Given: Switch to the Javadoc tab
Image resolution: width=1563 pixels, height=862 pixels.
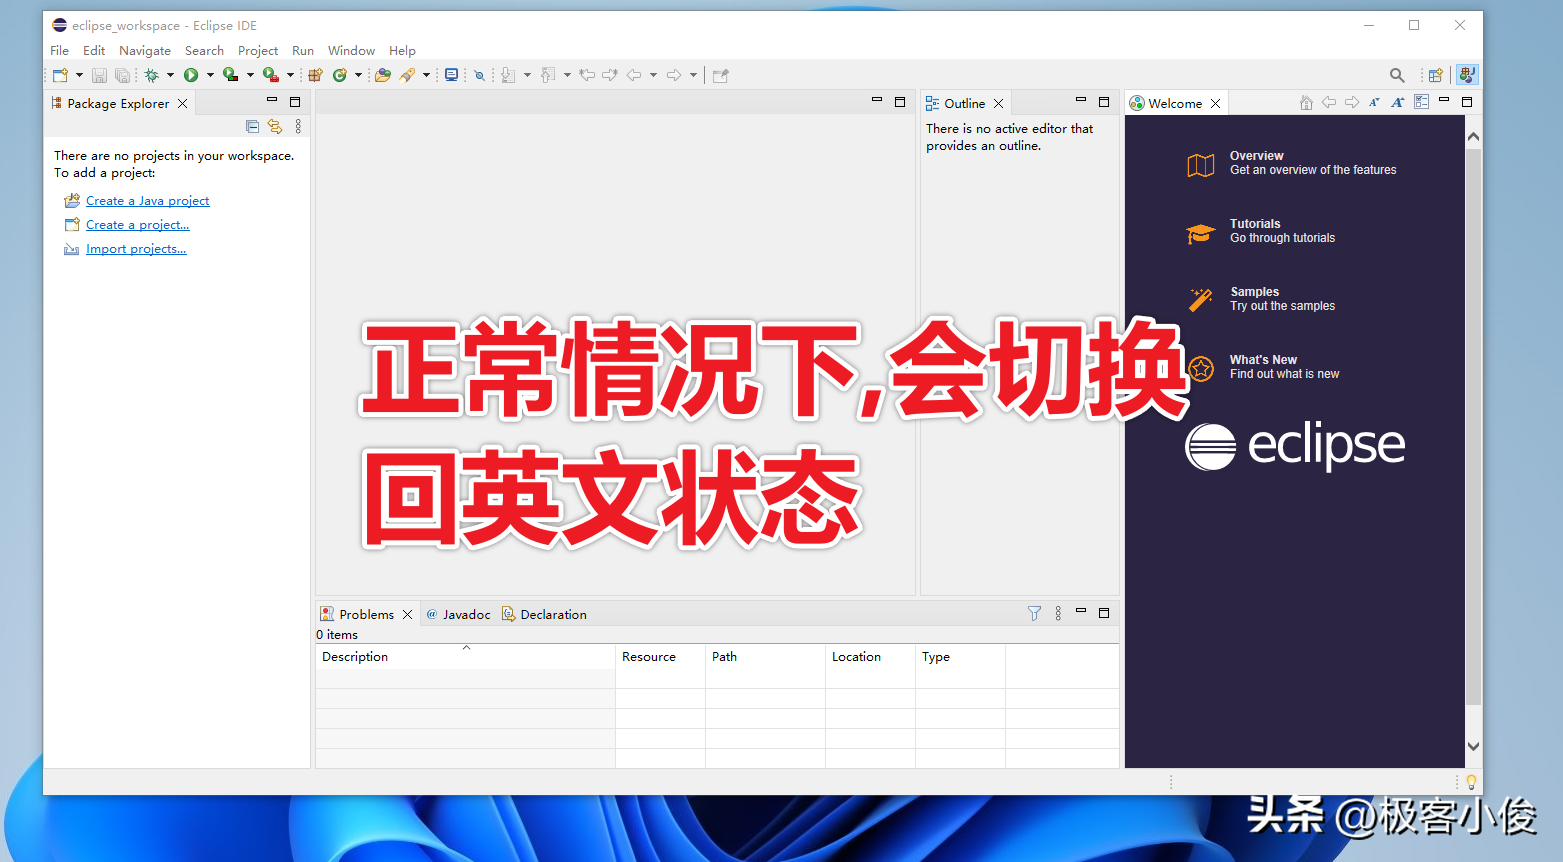Looking at the screenshot, I should (x=466, y=613).
